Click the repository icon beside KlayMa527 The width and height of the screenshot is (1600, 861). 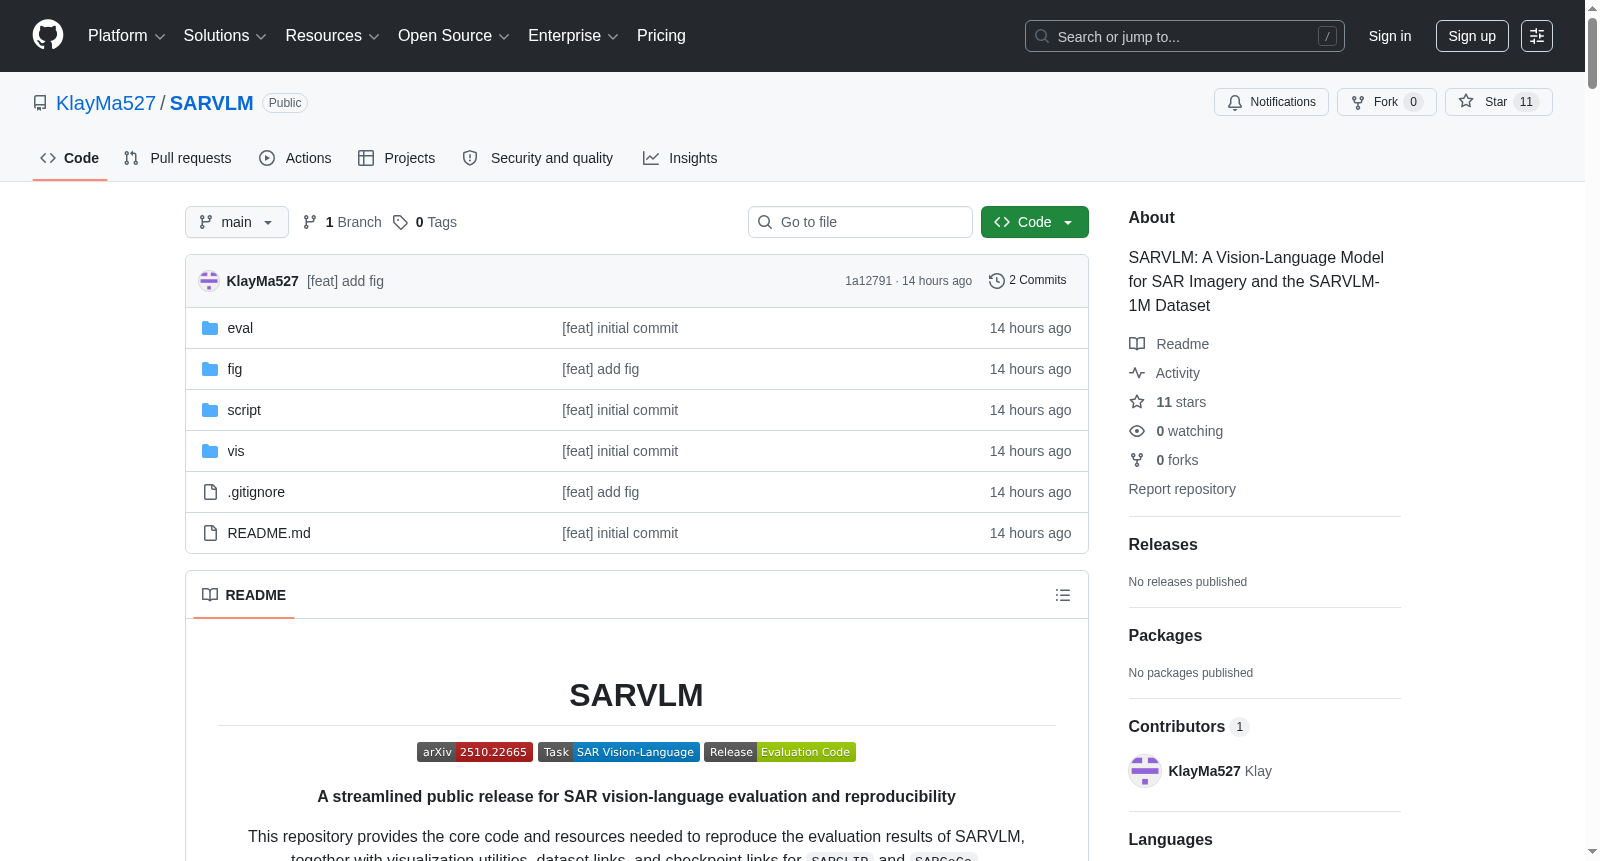(40, 103)
